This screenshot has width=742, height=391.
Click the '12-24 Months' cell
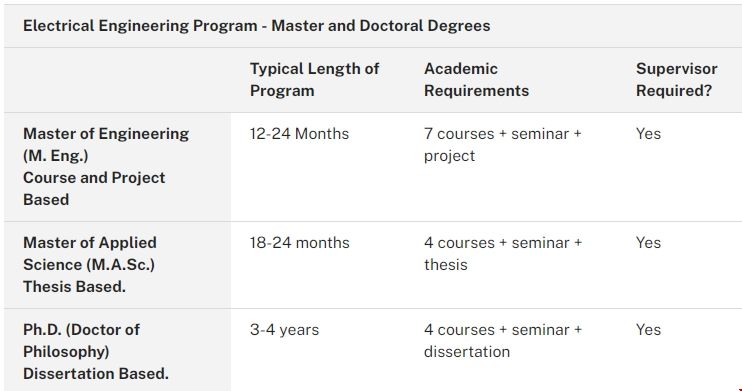coord(299,134)
